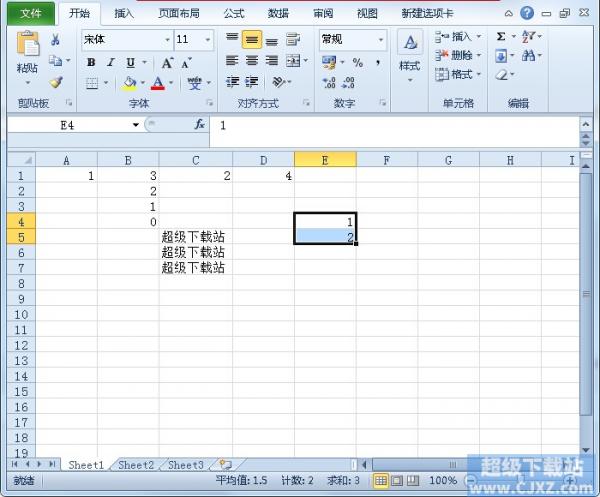
Task: Expand Name Box dropdown arrow
Action: coord(135,125)
